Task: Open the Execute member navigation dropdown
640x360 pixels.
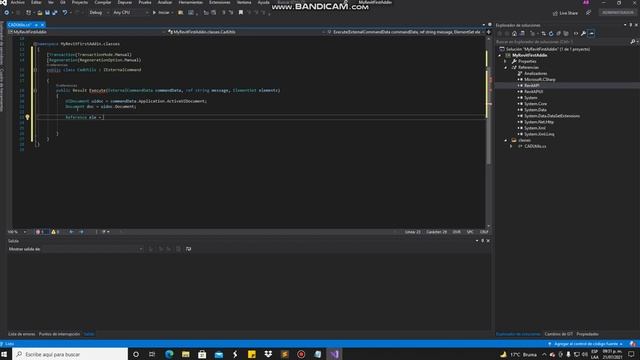Action: point(406,32)
